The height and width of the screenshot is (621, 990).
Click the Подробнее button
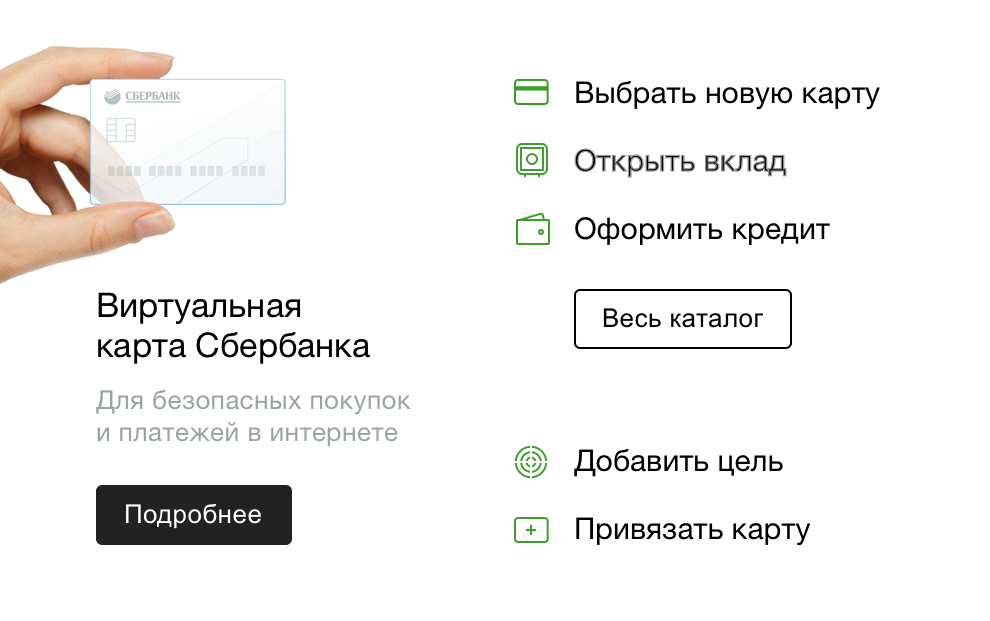click(x=194, y=515)
